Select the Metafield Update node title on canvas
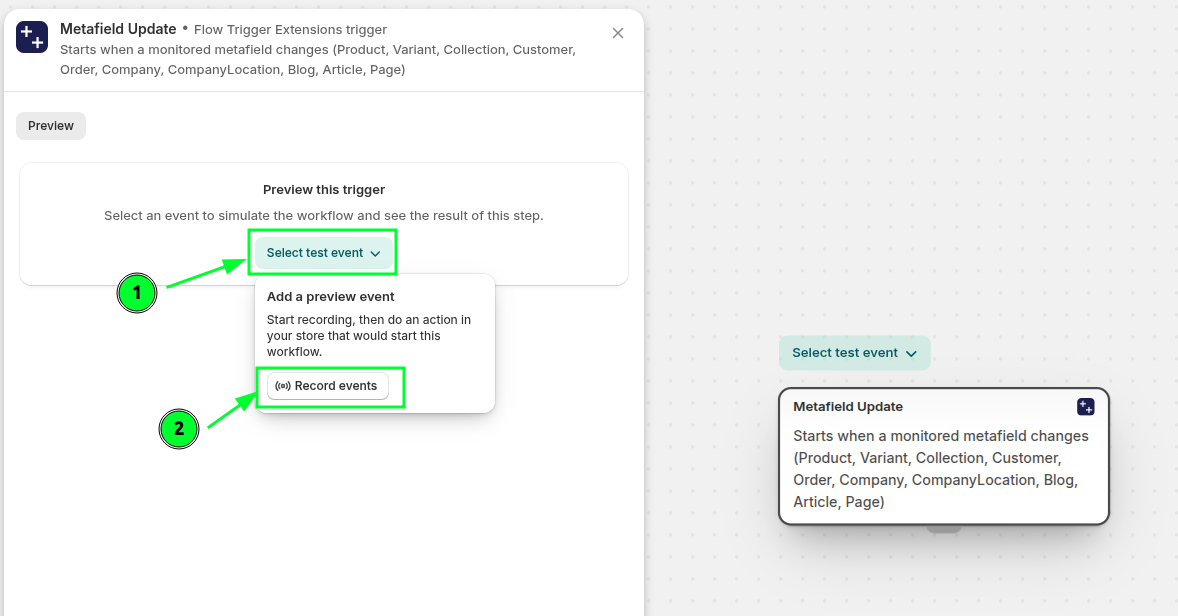This screenshot has width=1178, height=616. 848,407
